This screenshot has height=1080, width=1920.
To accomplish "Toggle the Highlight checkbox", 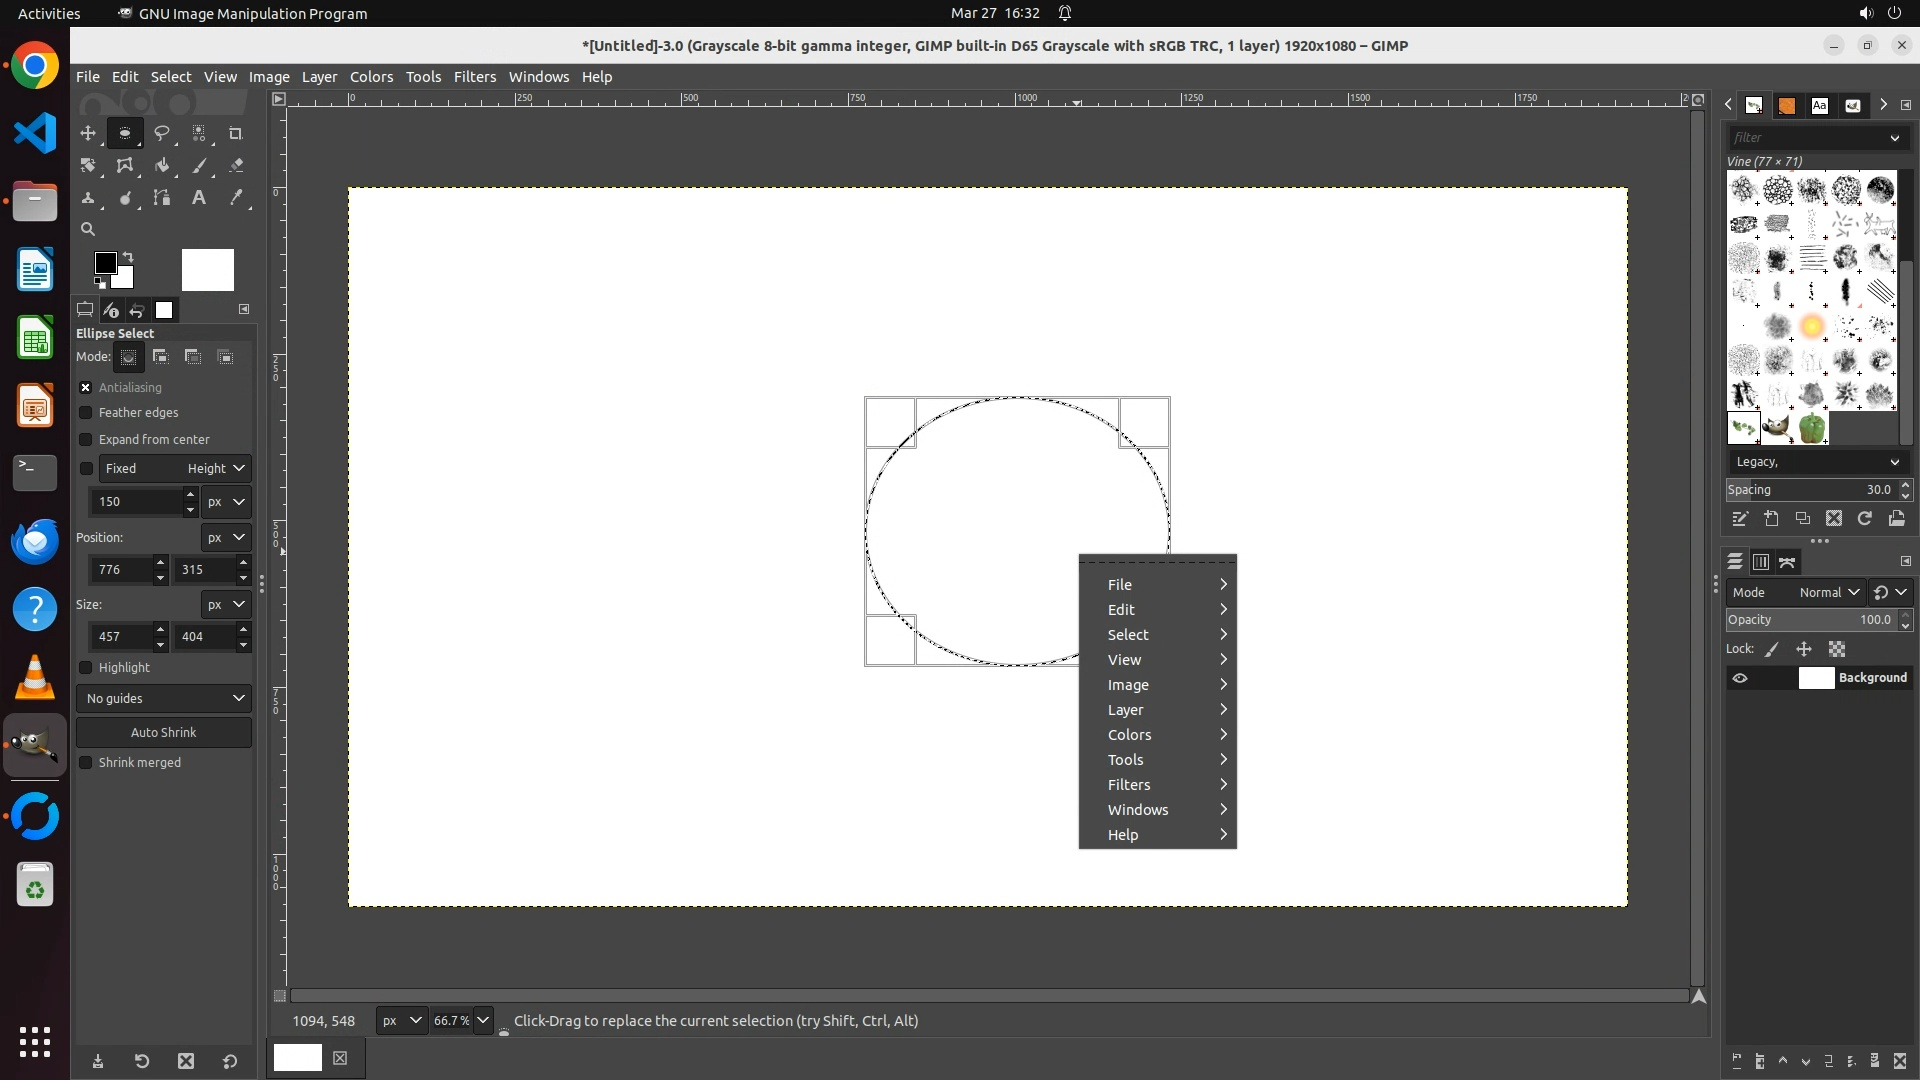I will click(x=86, y=668).
